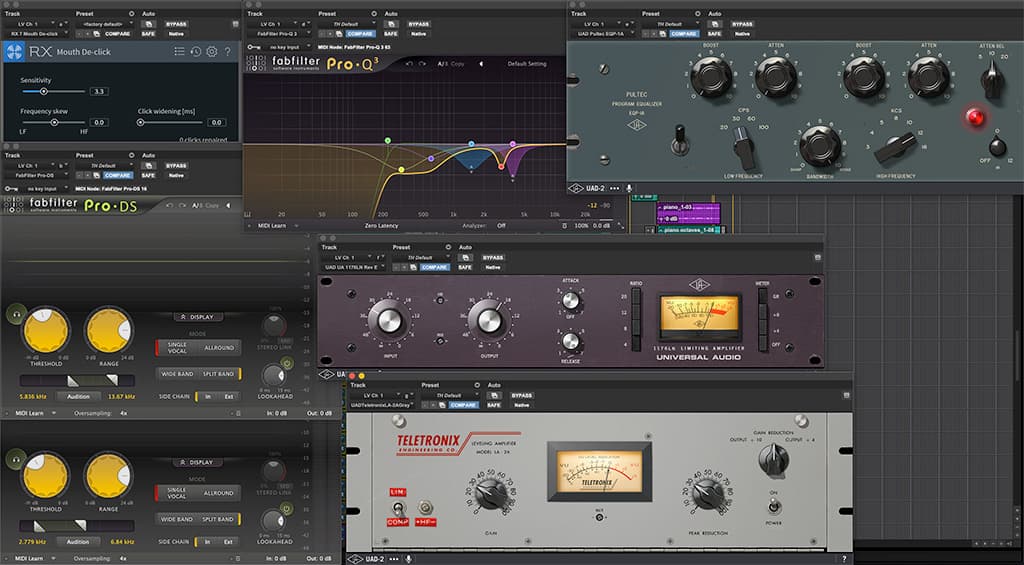This screenshot has height=565, width=1024.
Task: Click the Click widening slider handle
Action: (x=140, y=122)
